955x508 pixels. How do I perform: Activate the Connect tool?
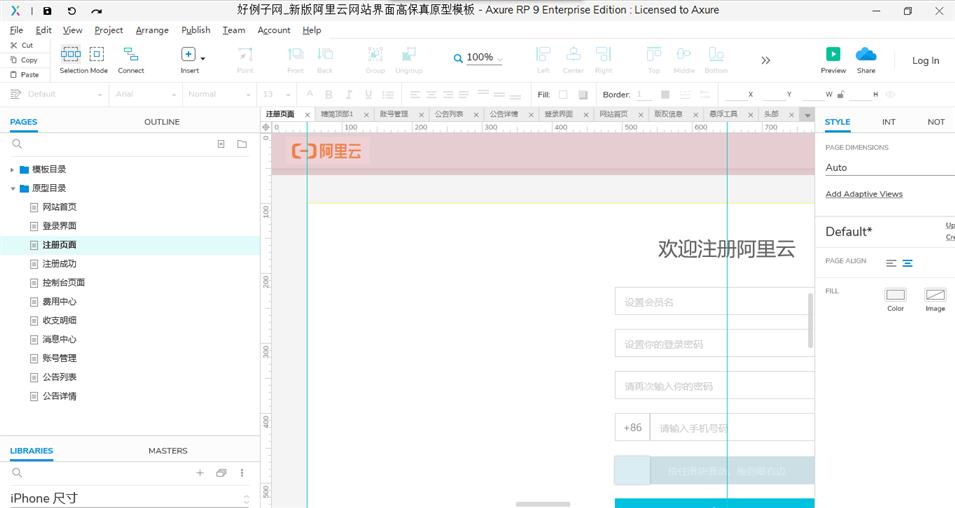point(131,59)
